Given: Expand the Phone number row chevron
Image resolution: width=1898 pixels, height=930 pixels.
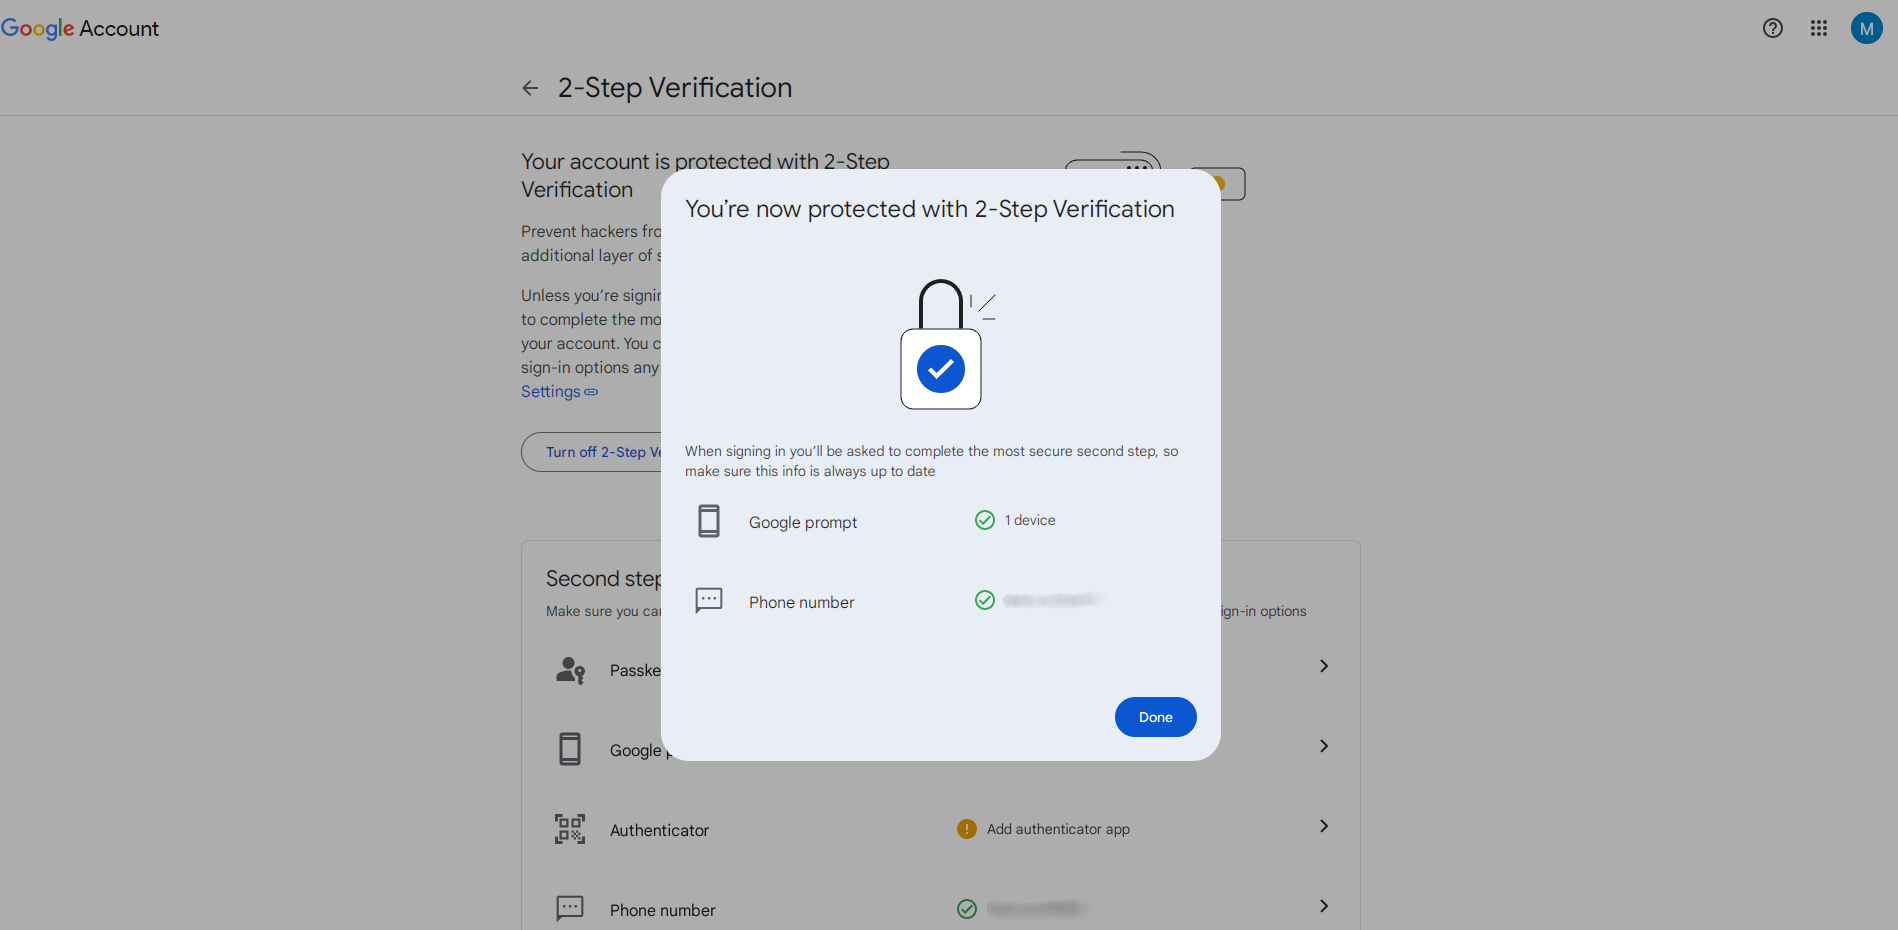Looking at the screenshot, I should pos(1323,906).
